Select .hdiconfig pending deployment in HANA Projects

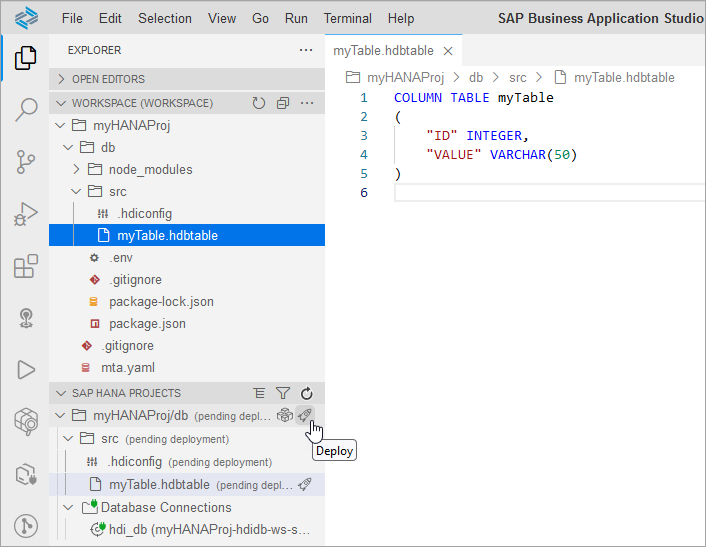187,462
